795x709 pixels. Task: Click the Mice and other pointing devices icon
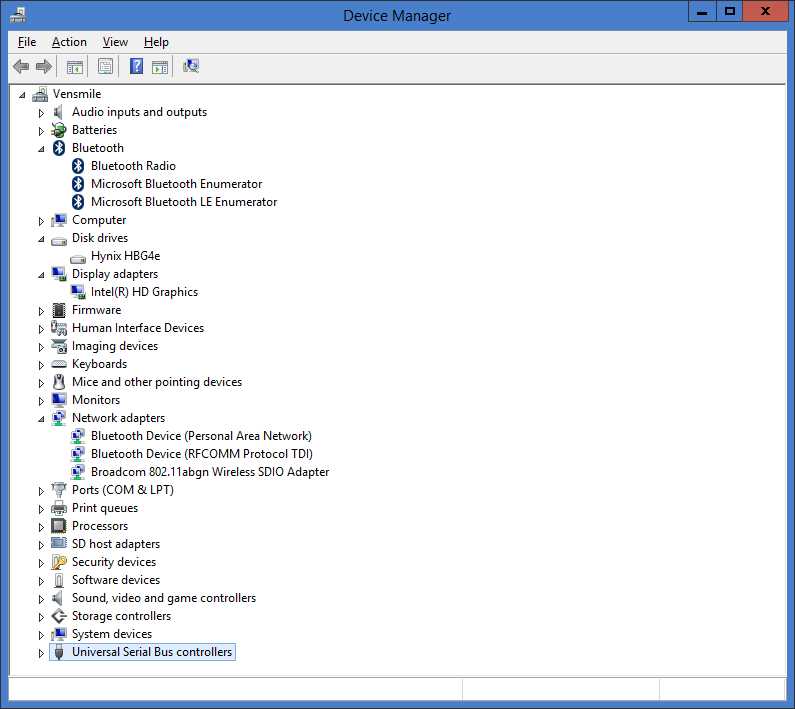click(x=59, y=382)
